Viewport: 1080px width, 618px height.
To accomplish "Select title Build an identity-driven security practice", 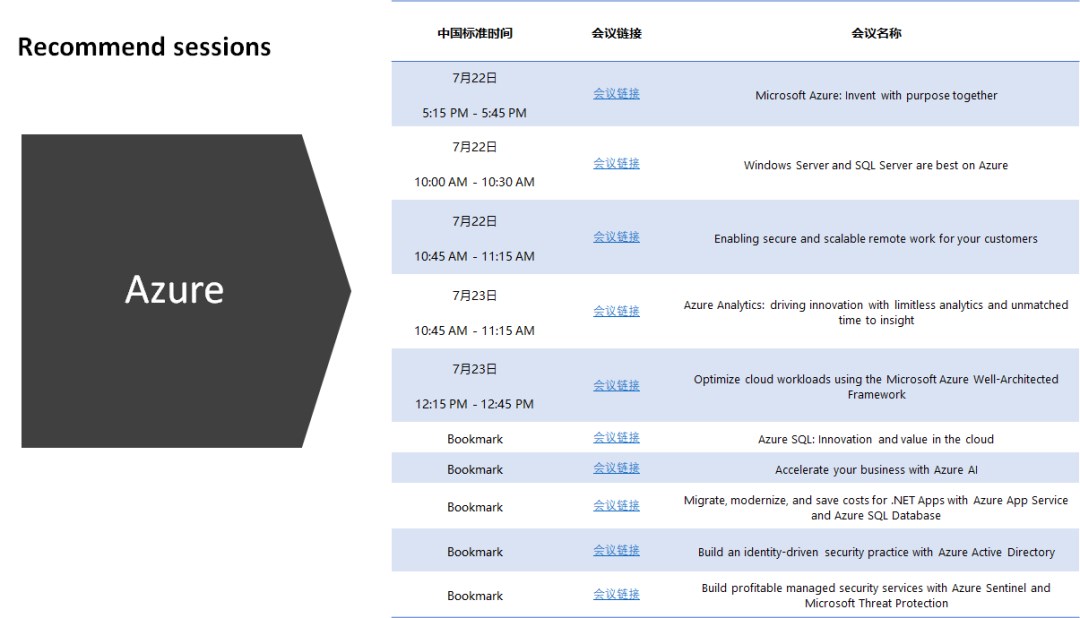I will point(876,552).
